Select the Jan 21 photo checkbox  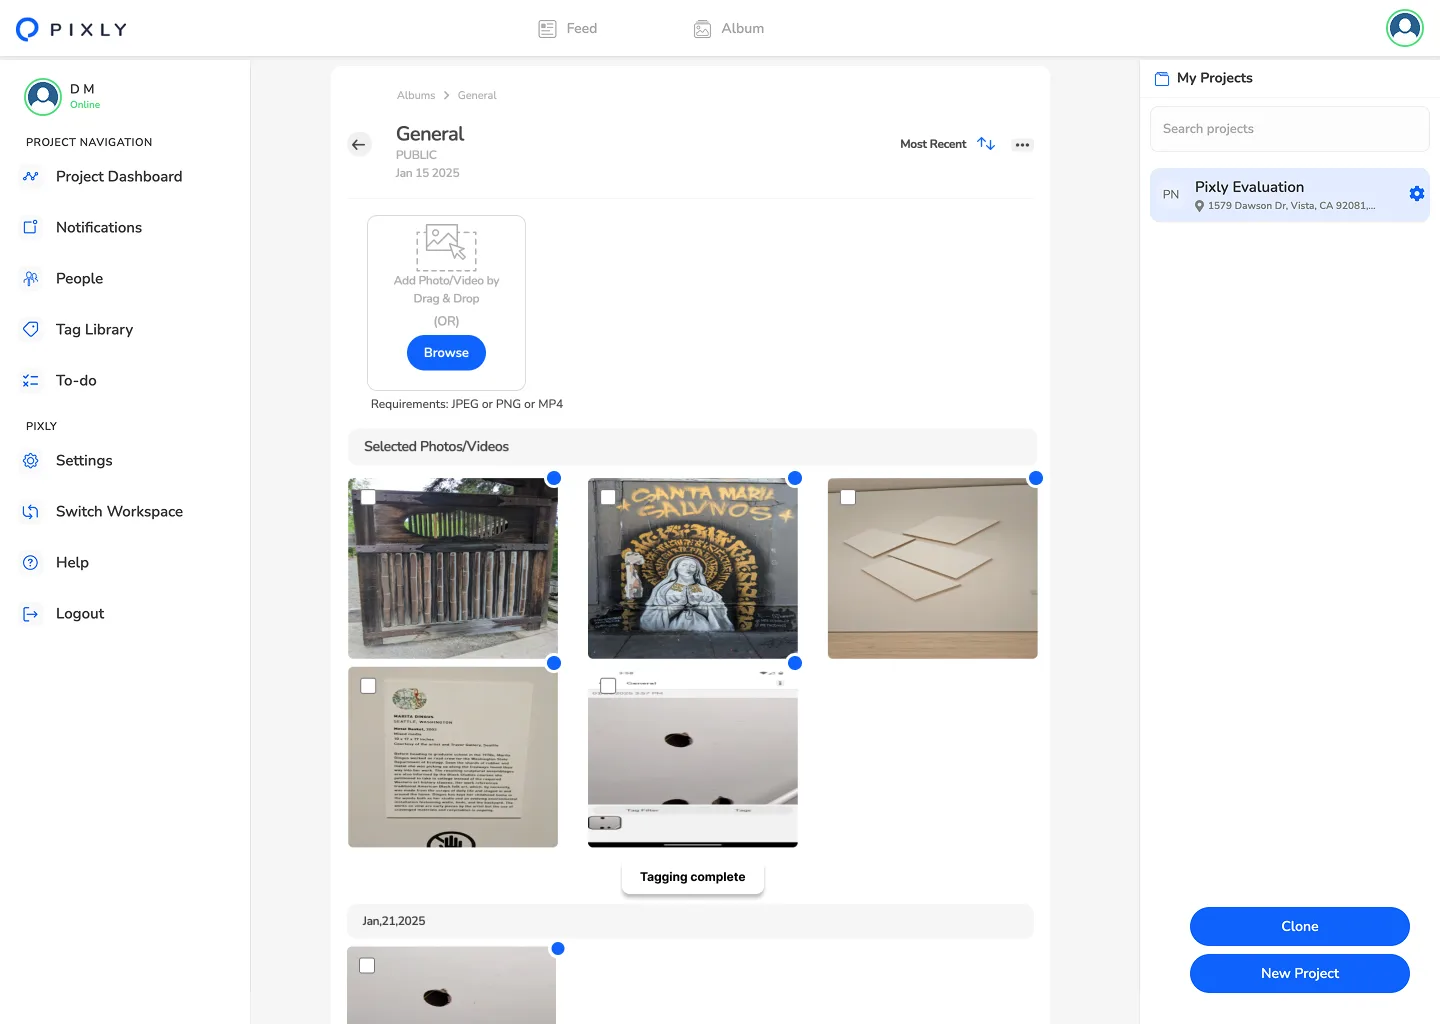tap(367, 966)
